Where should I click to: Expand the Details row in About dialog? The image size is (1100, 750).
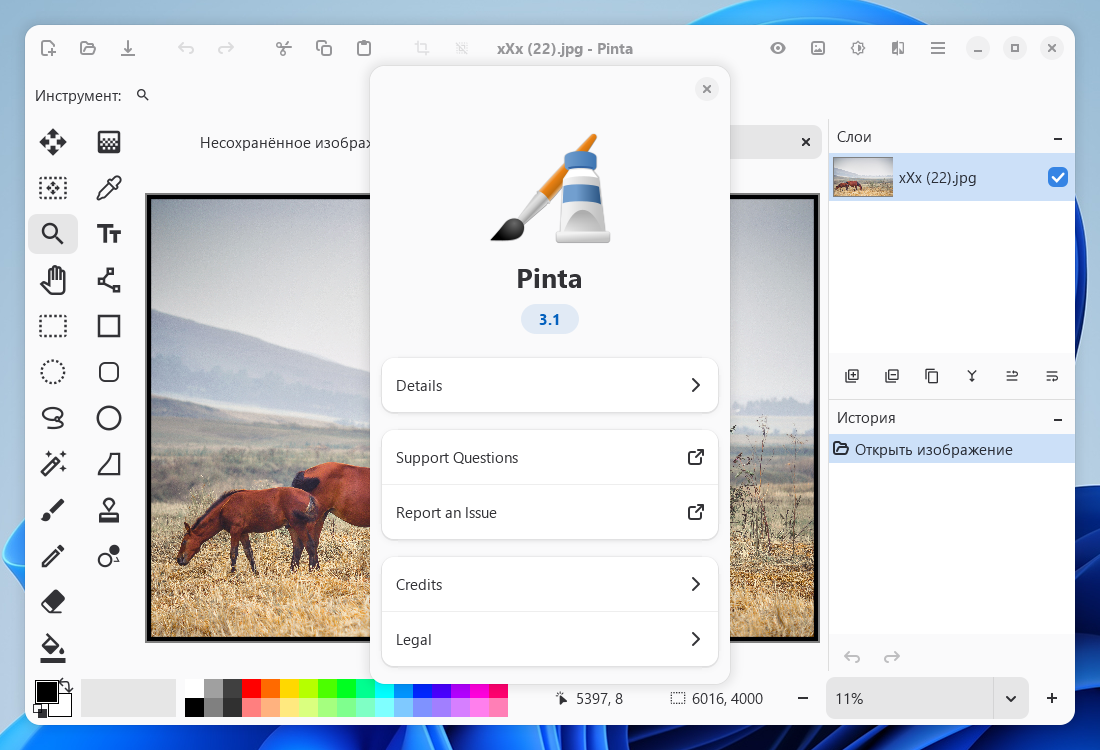[549, 385]
